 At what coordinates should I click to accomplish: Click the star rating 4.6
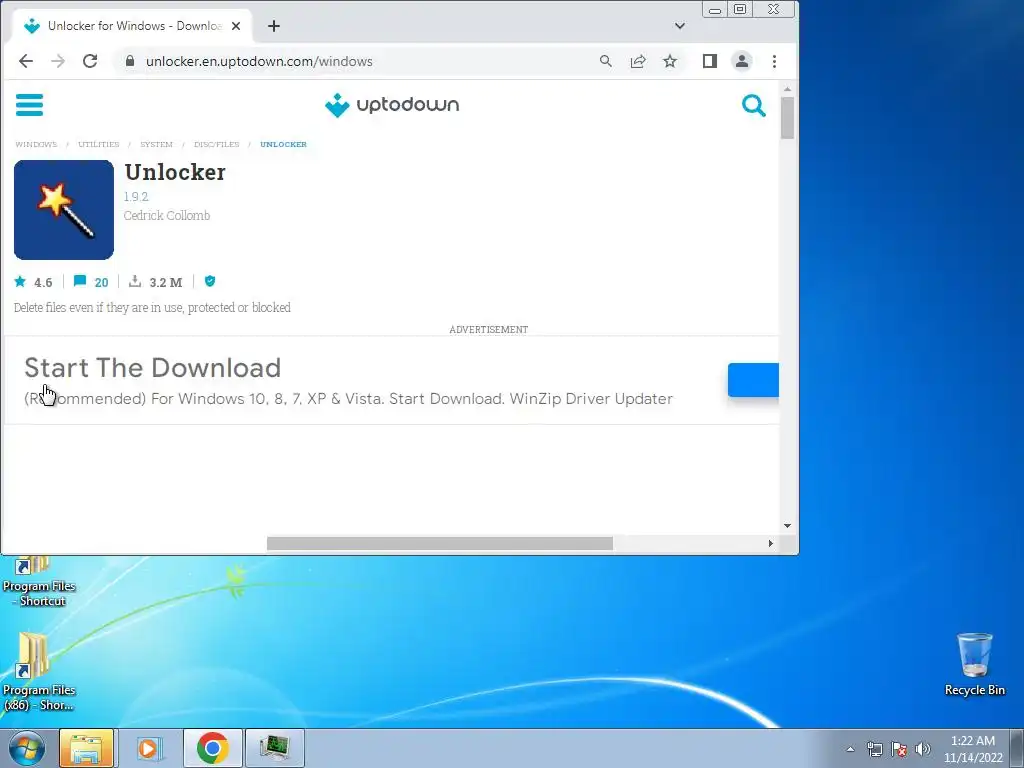point(33,282)
